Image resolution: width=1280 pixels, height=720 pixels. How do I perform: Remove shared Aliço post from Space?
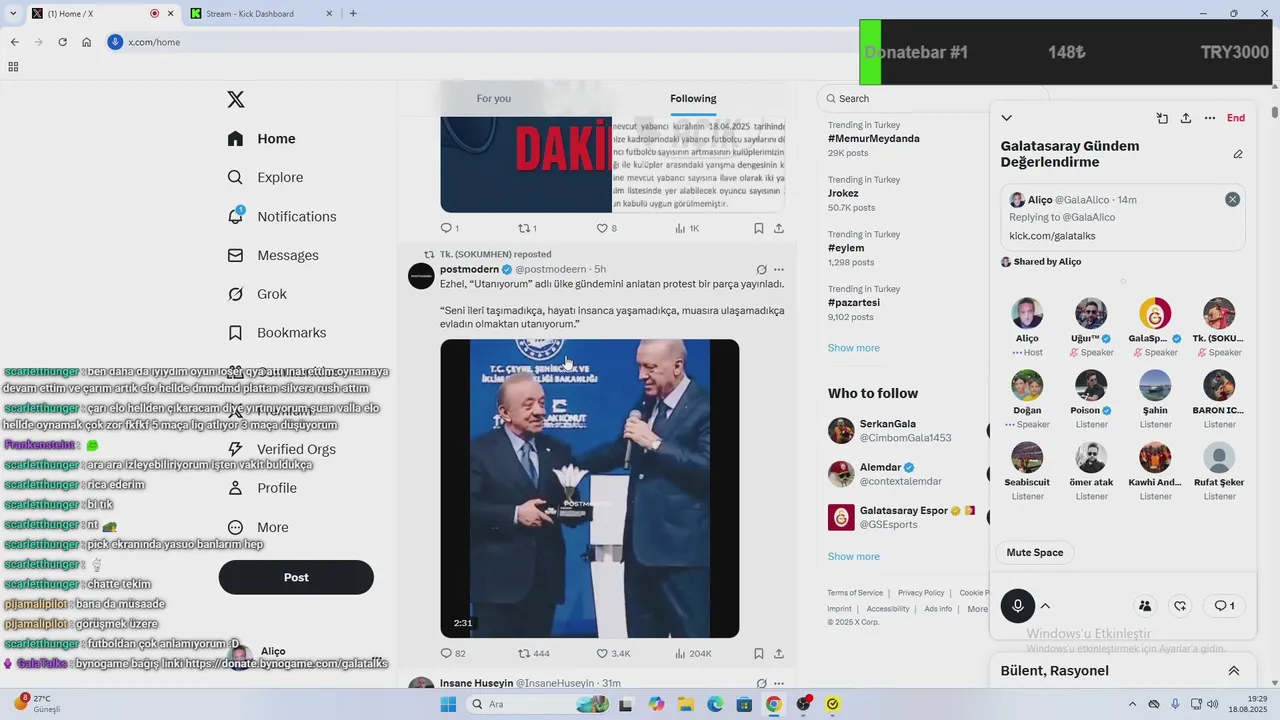click(x=1233, y=199)
